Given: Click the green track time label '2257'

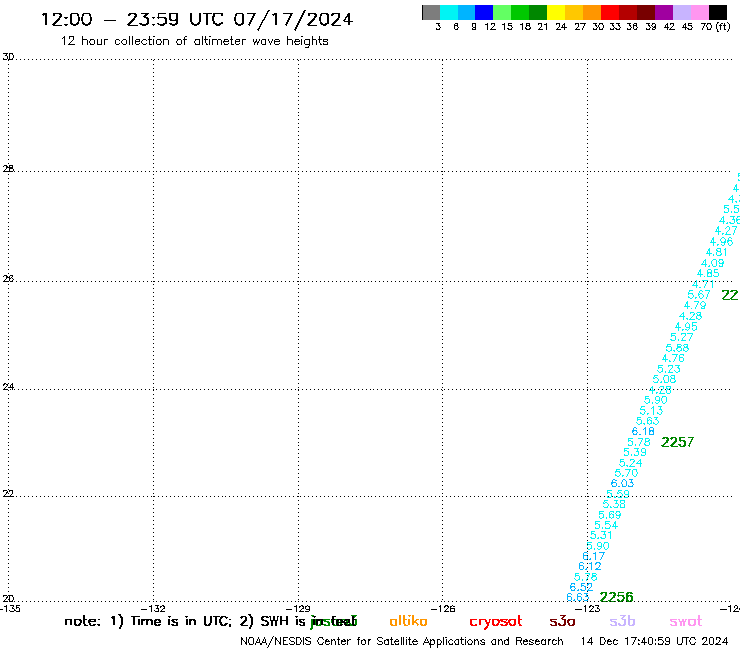Looking at the screenshot, I should 677,442.
